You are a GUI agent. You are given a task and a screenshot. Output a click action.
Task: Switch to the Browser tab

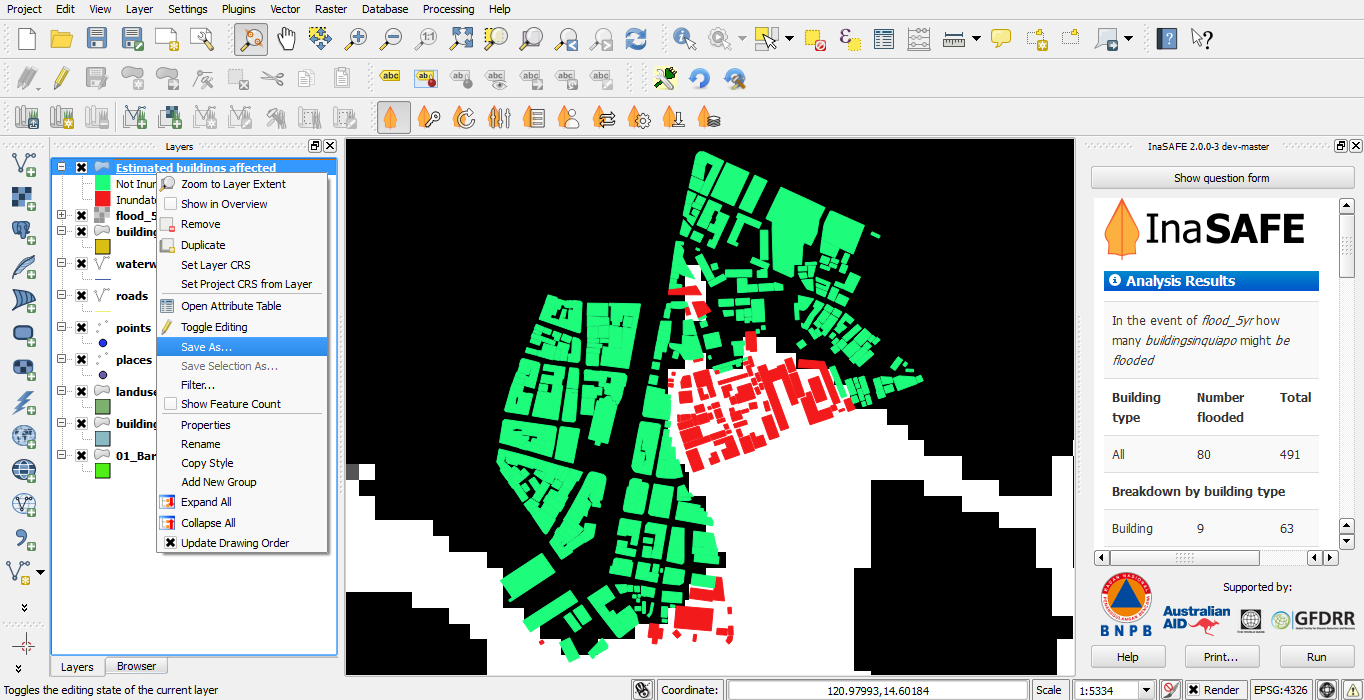(x=136, y=666)
